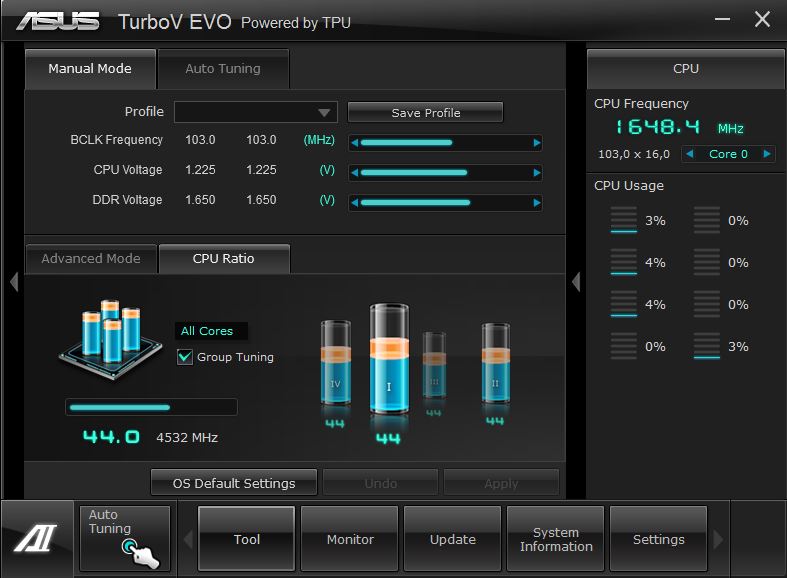
Task: Minimize the TurboV EVO window
Action: click(x=722, y=19)
